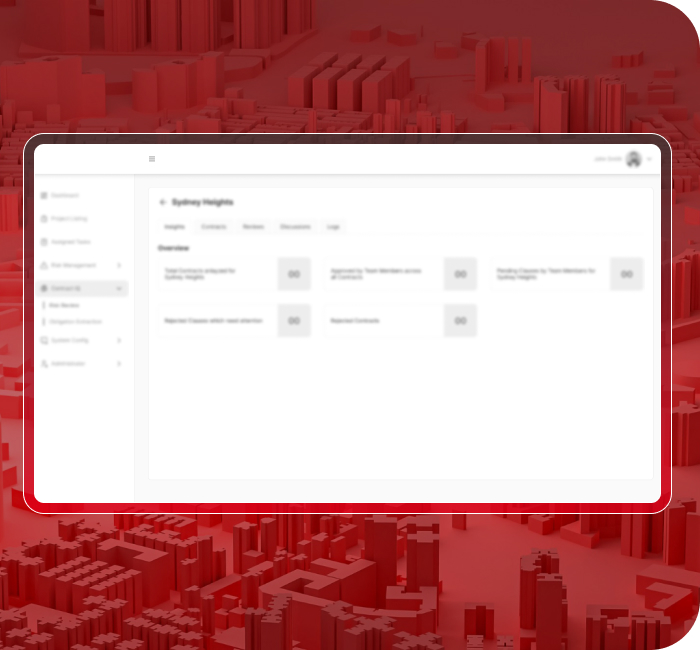Viewport: 700px width, 650px height.
Task: Open the user account dropdown arrow
Action: tap(649, 159)
